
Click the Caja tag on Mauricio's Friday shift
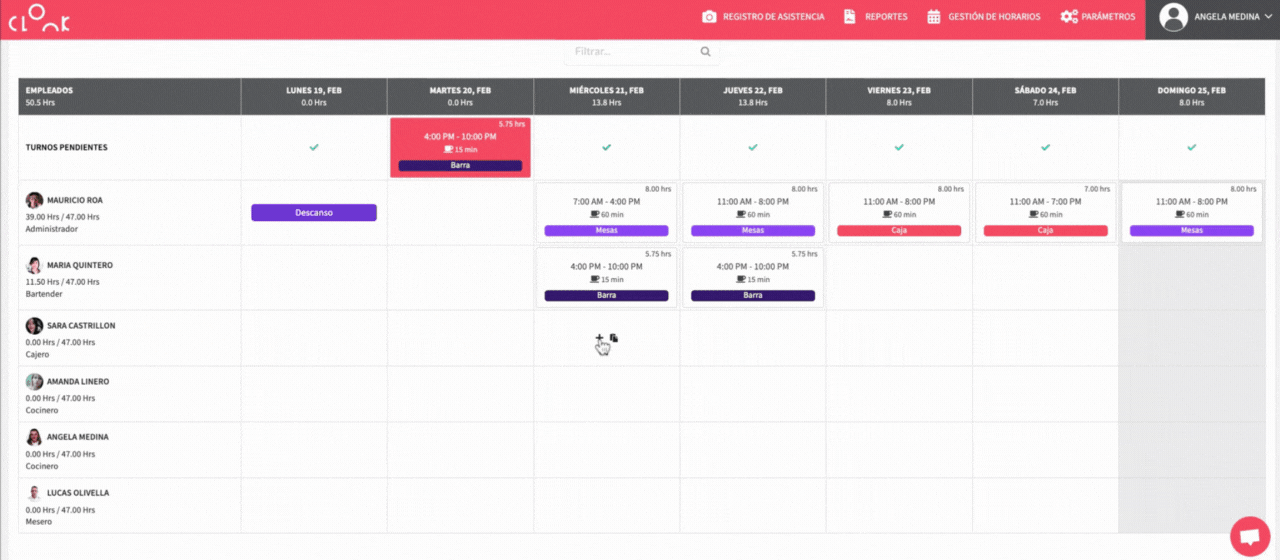point(899,230)
